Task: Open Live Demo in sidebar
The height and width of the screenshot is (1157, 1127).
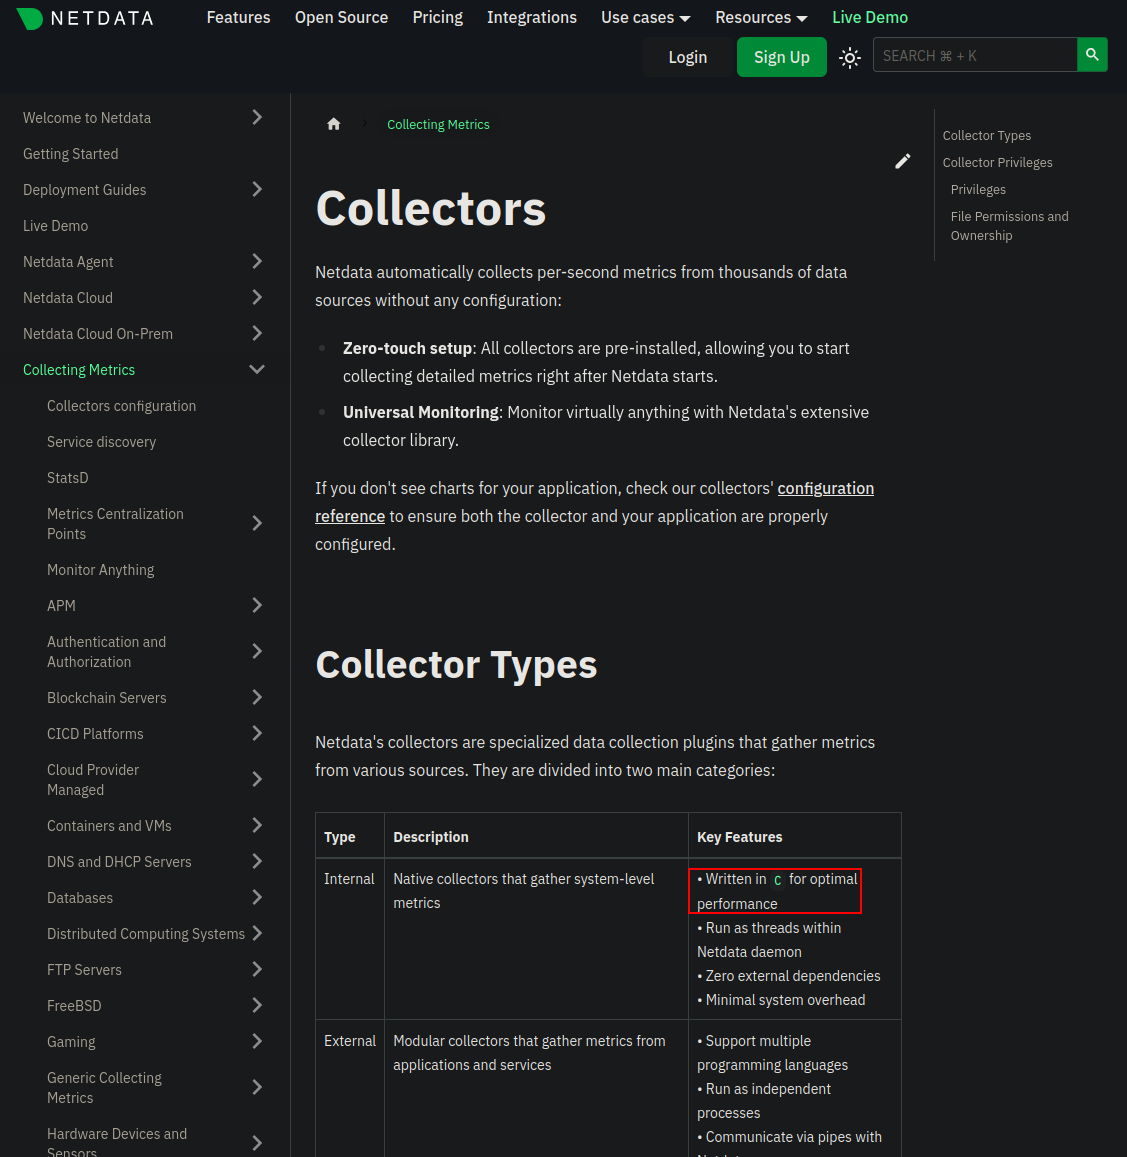Action: [x=55, y=226]
